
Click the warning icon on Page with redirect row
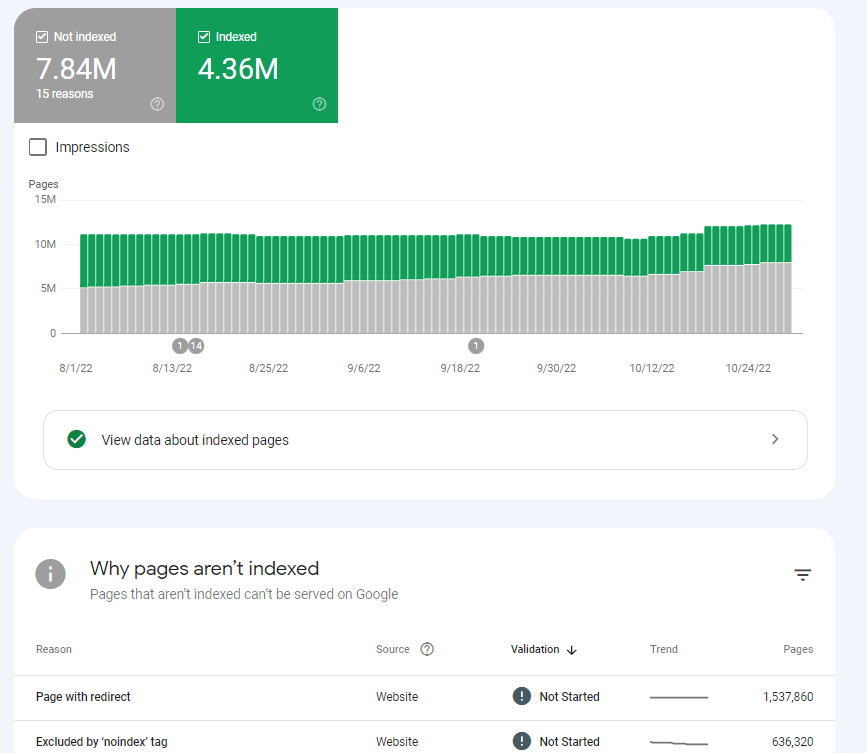tap(521, 696)
